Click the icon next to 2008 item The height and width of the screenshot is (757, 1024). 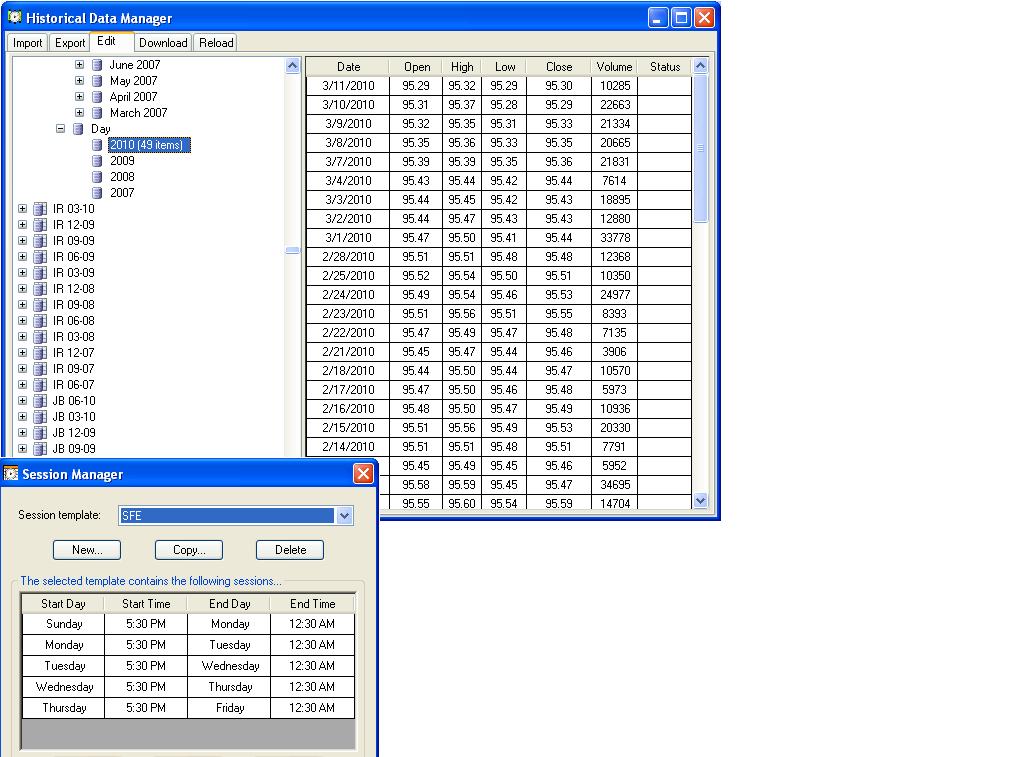97,177
